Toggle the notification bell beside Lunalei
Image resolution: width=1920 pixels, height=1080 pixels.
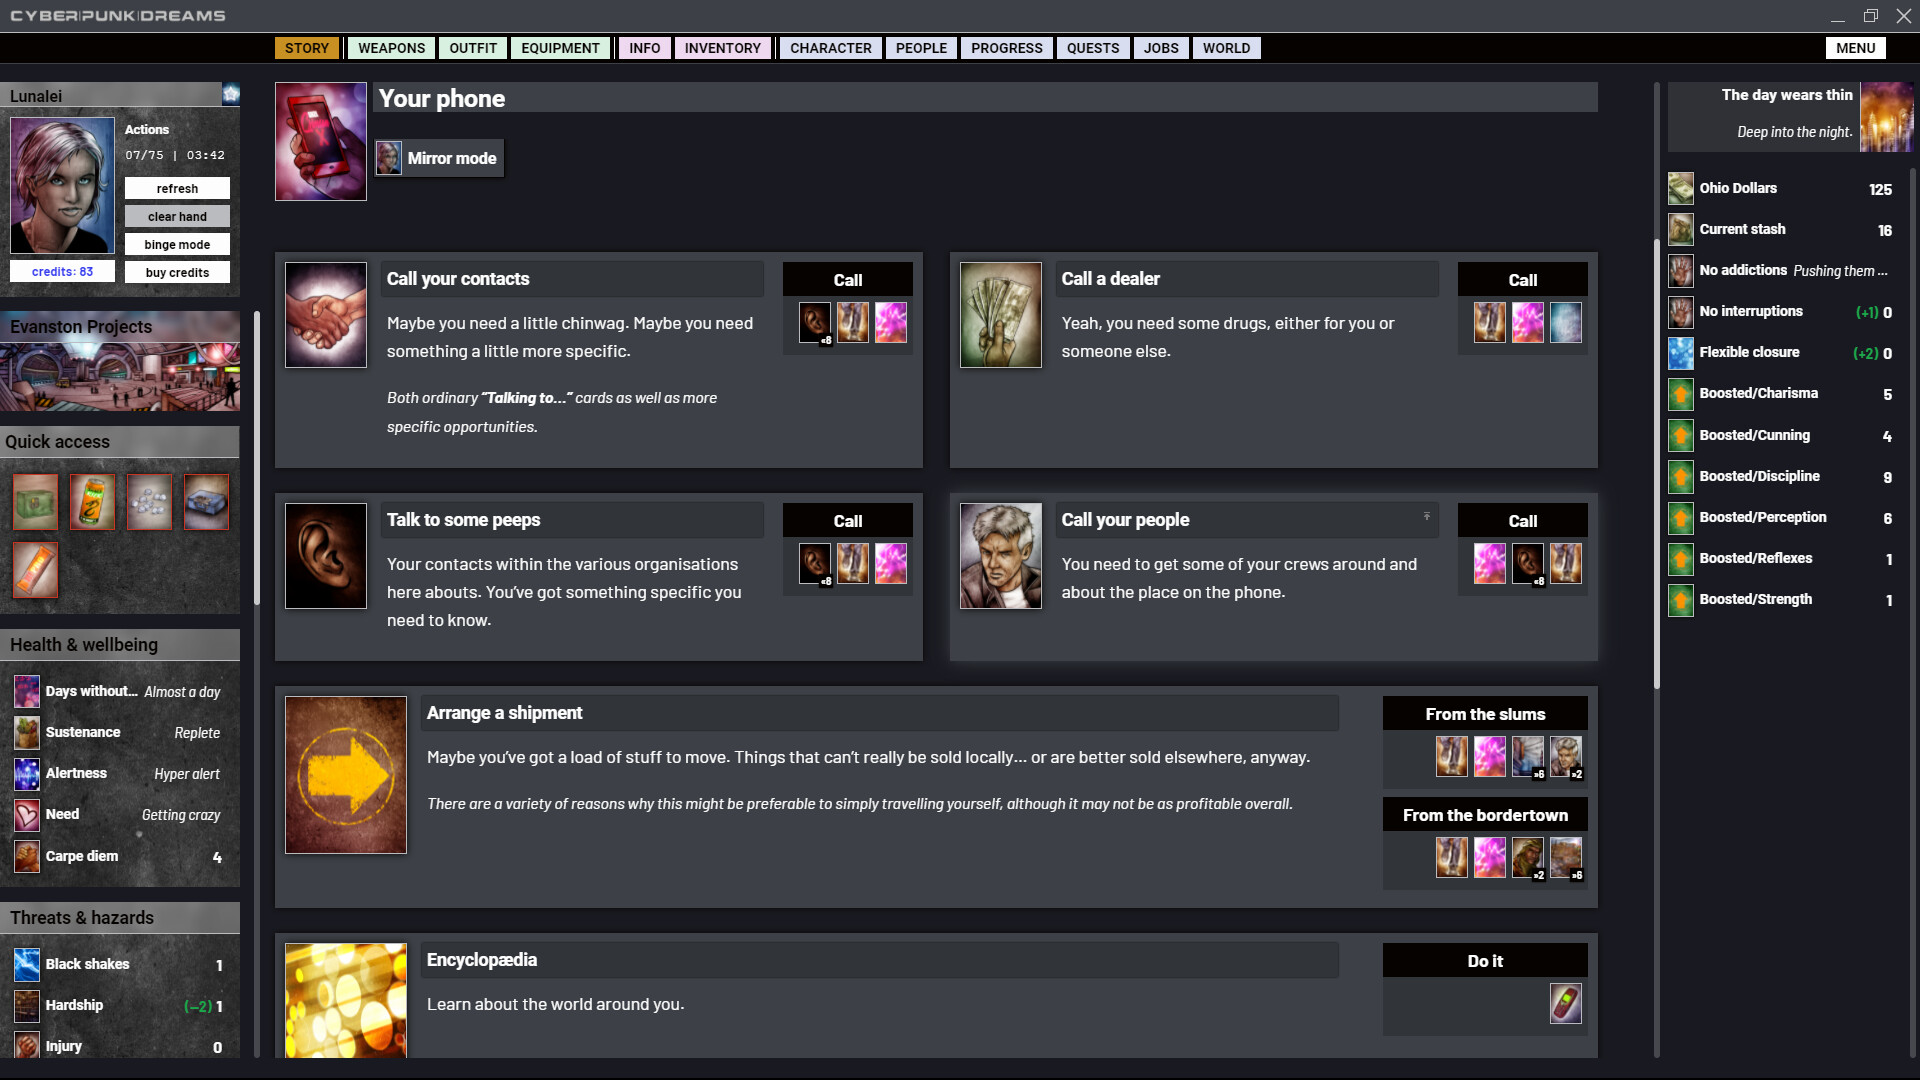click(231, 93)
